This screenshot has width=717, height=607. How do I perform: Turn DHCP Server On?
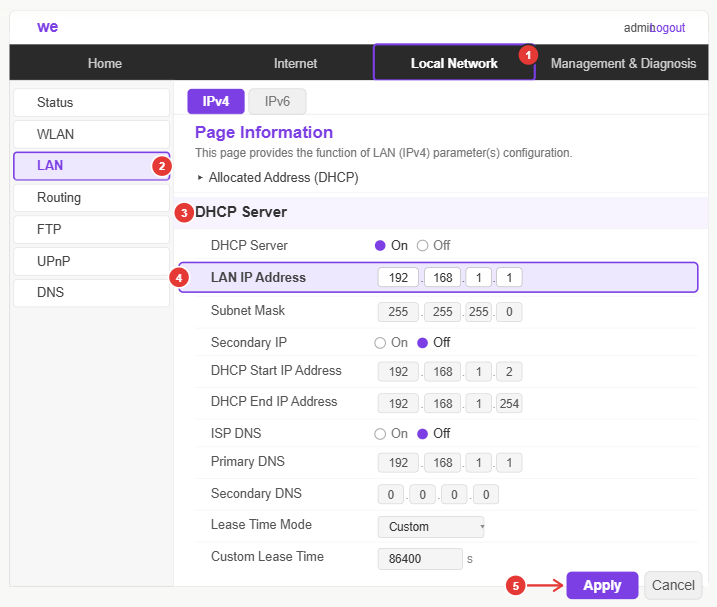tap(380, 246)
